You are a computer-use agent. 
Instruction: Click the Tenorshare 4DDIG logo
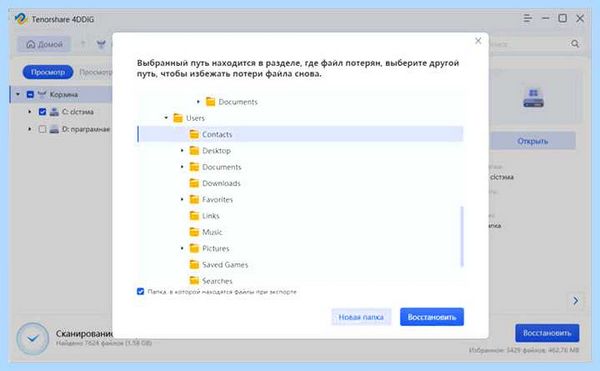(x=21, y=19)
